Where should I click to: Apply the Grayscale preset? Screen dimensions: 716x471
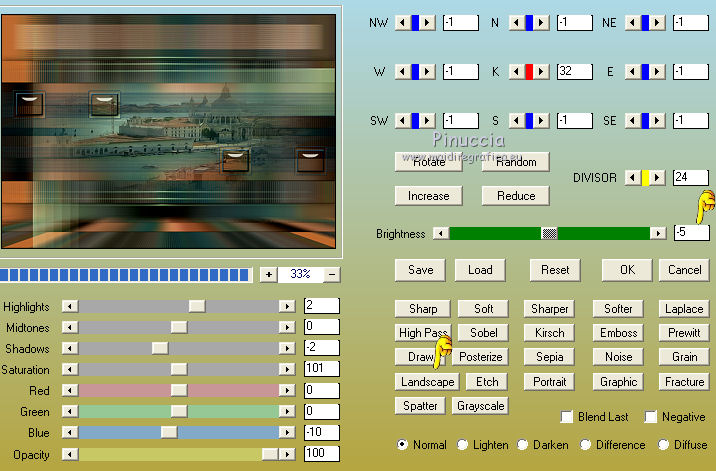[480, 406]
